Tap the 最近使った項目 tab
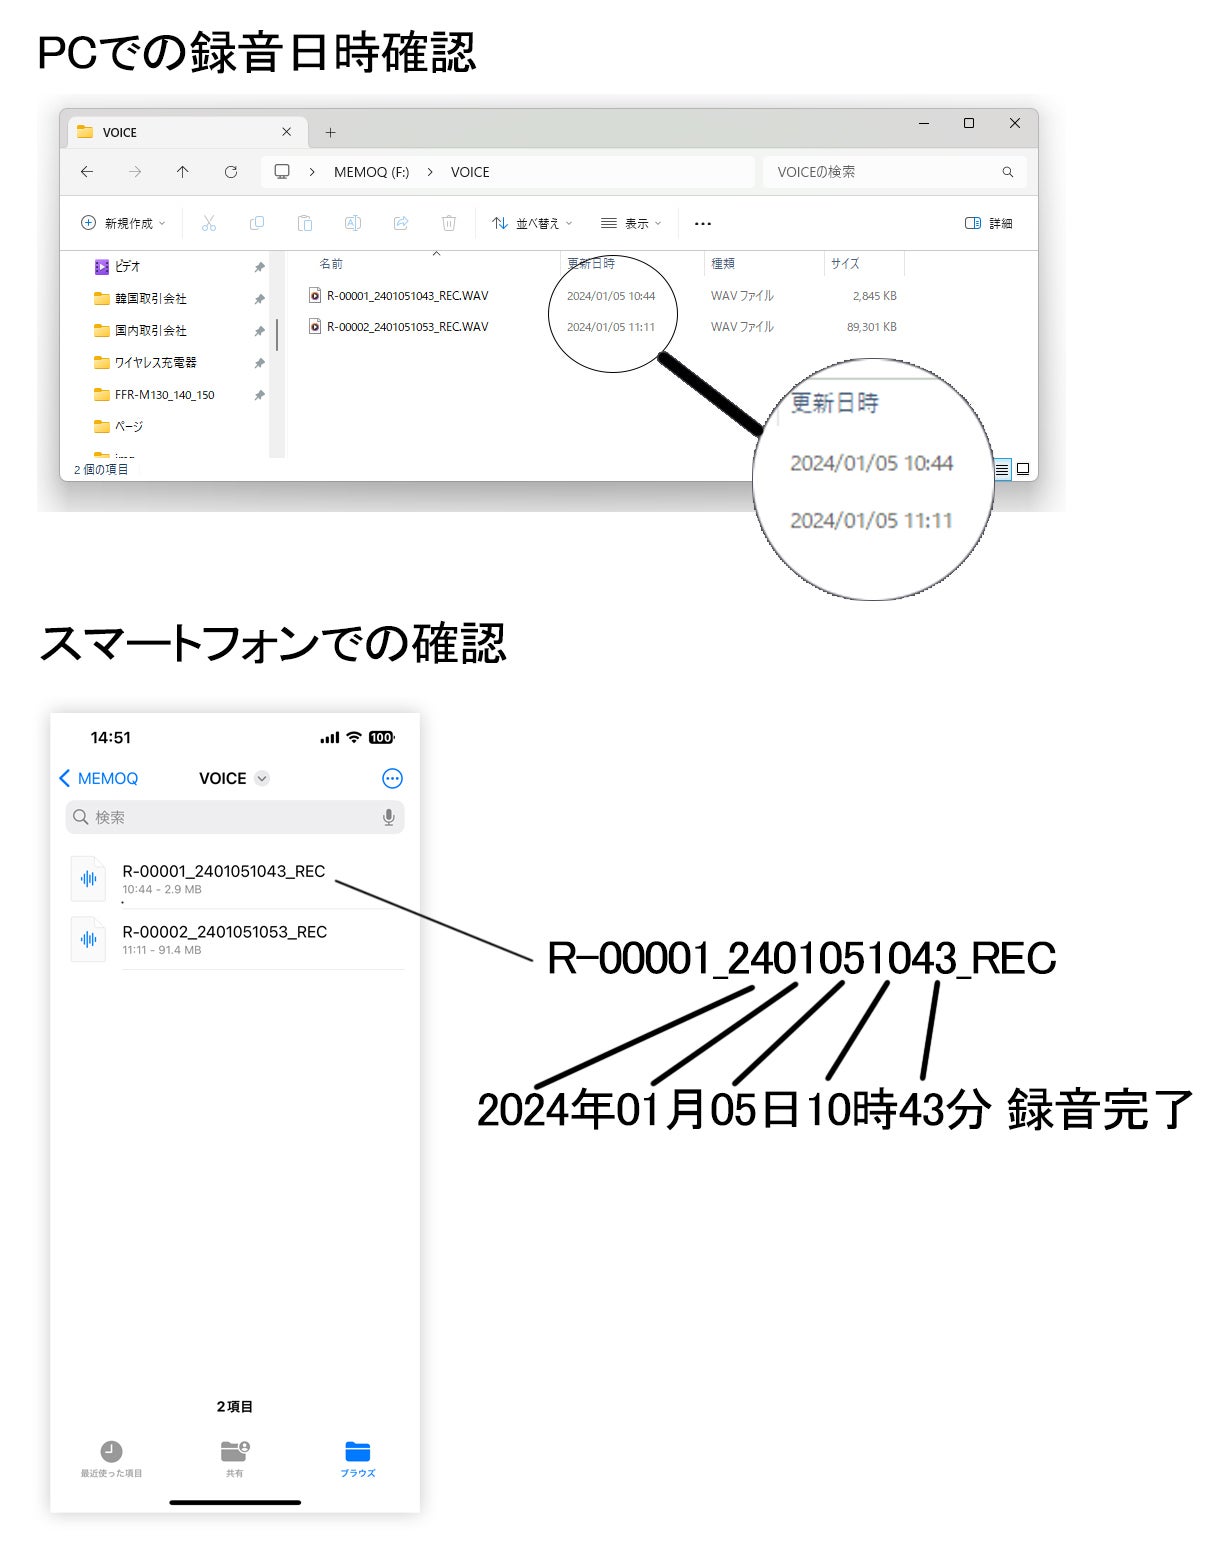This screenshot has width=1230, height=1563. coord(111,1458)
